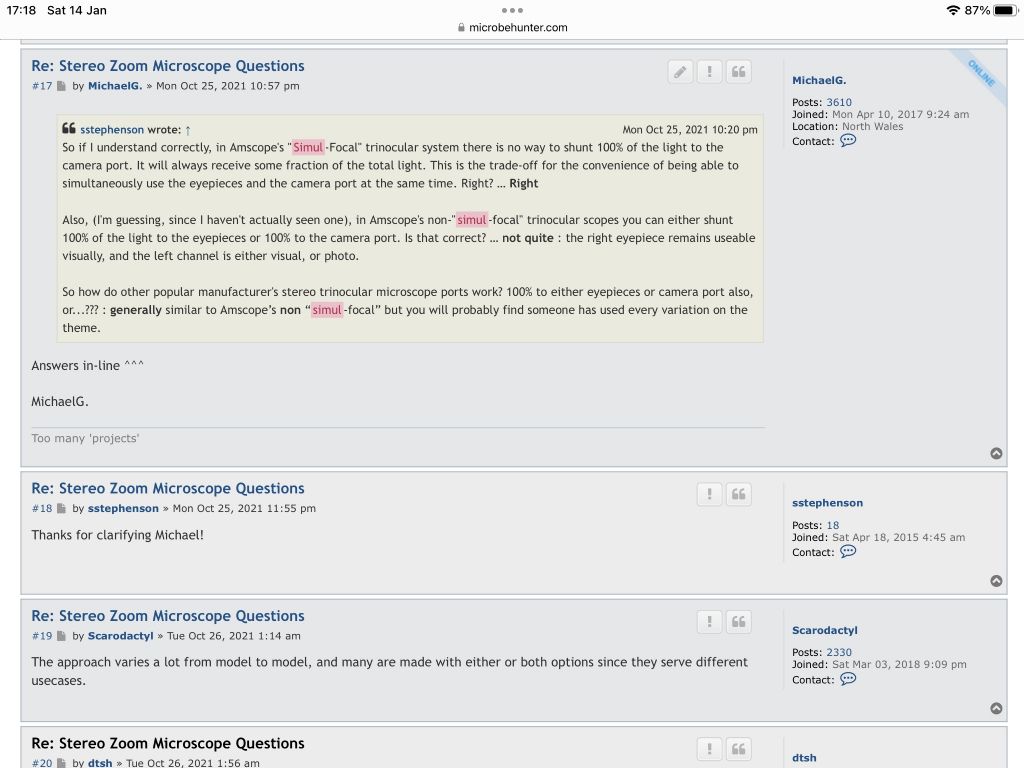Click the quote timestamp "Mon Oct 25, 2021 10:20 pm"
The image size is (1024, 768).
690,130
